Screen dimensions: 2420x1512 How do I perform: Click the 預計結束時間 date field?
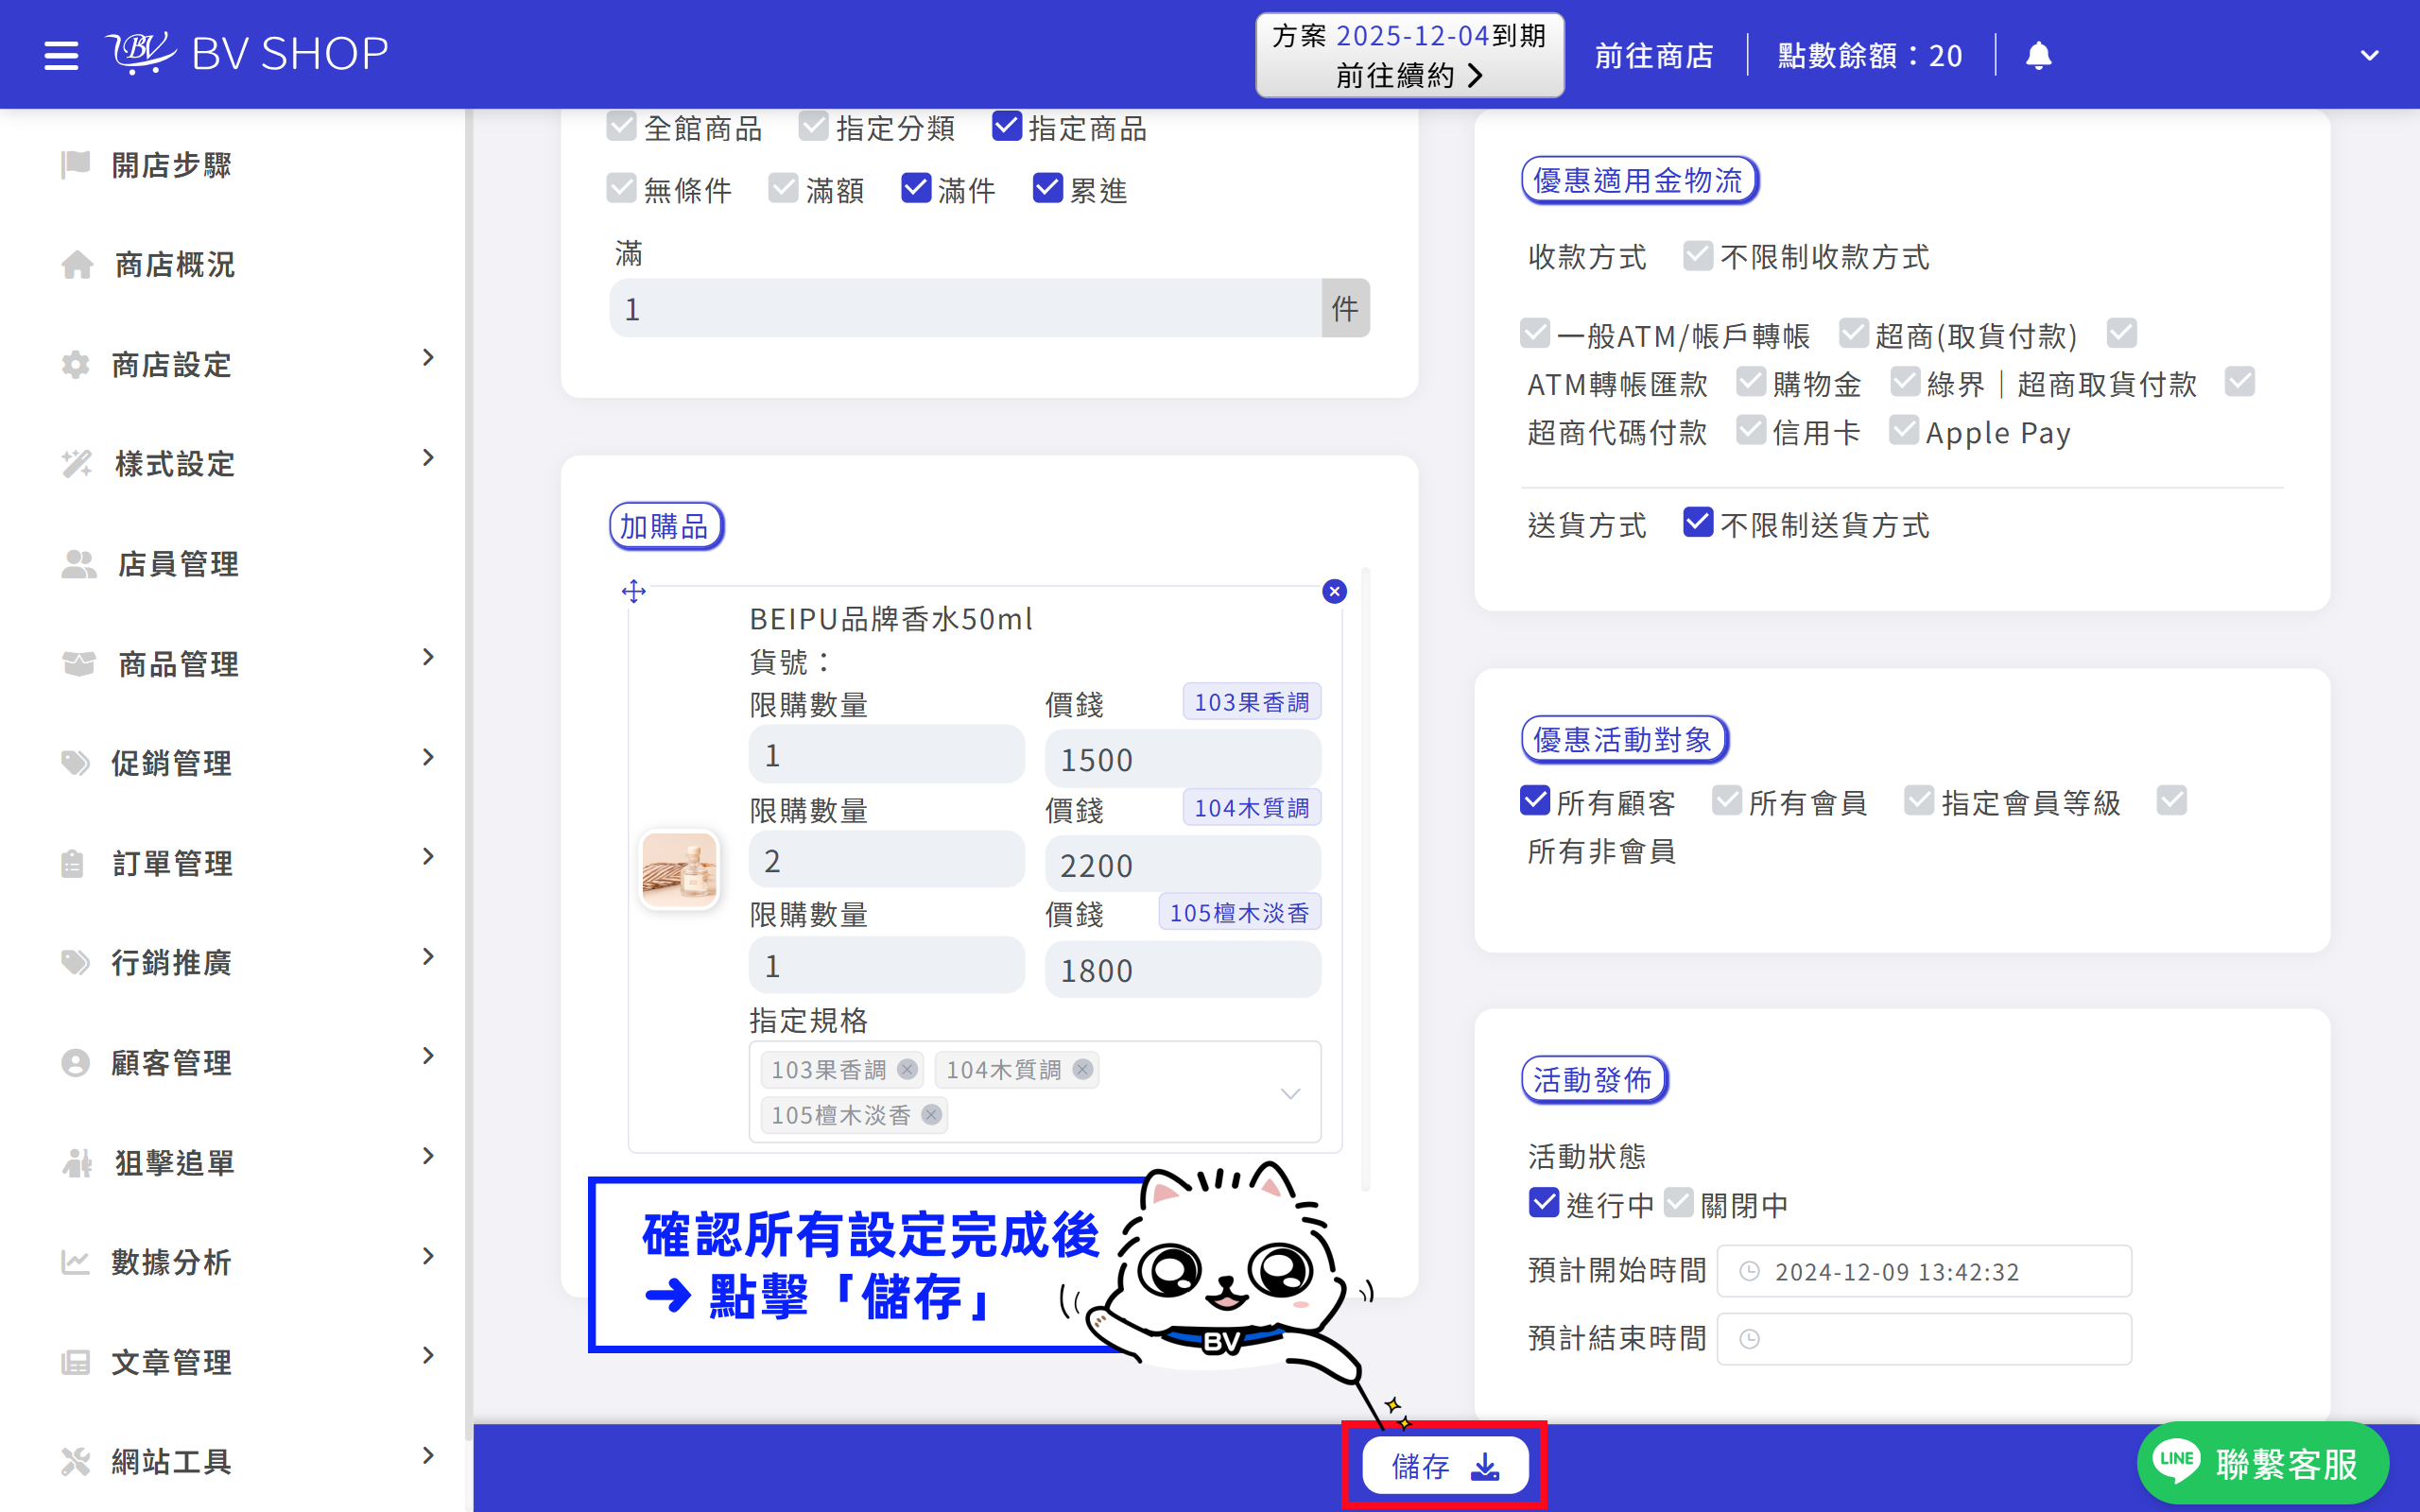(x=1924, y=1338)
